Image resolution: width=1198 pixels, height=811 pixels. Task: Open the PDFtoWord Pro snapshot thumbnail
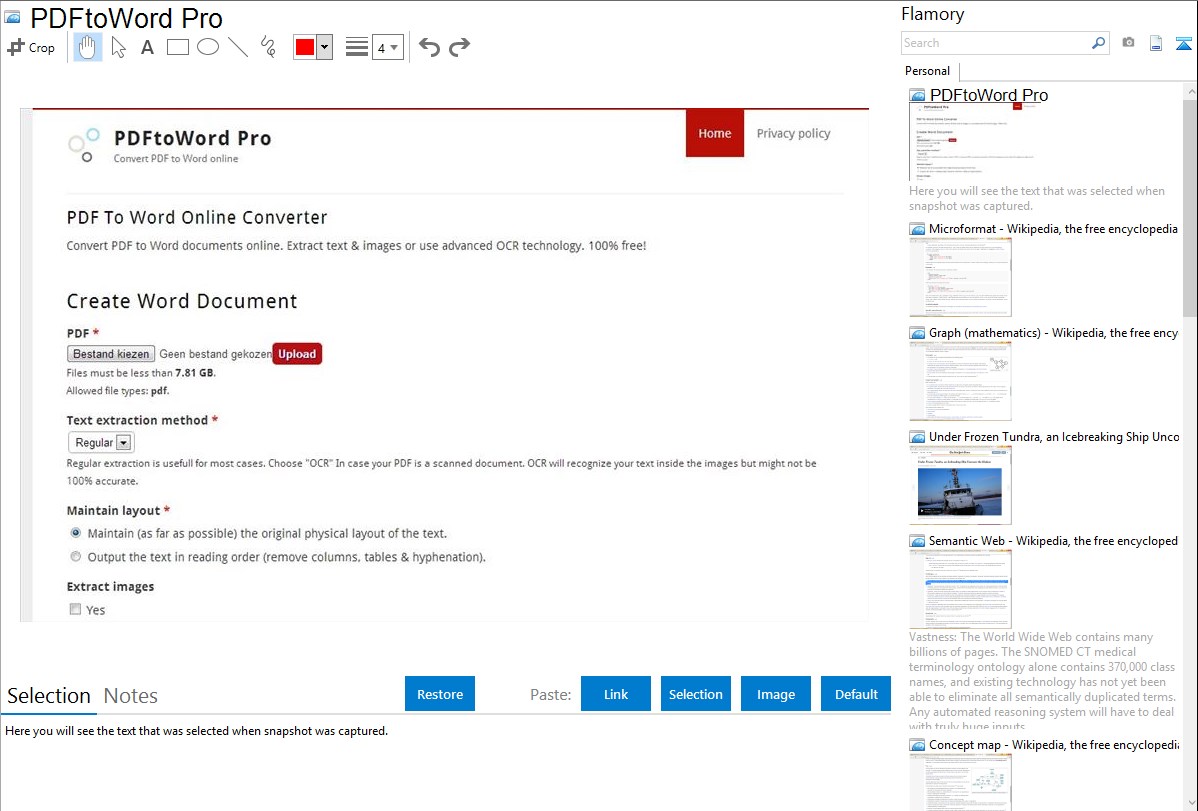coord(976,141)
